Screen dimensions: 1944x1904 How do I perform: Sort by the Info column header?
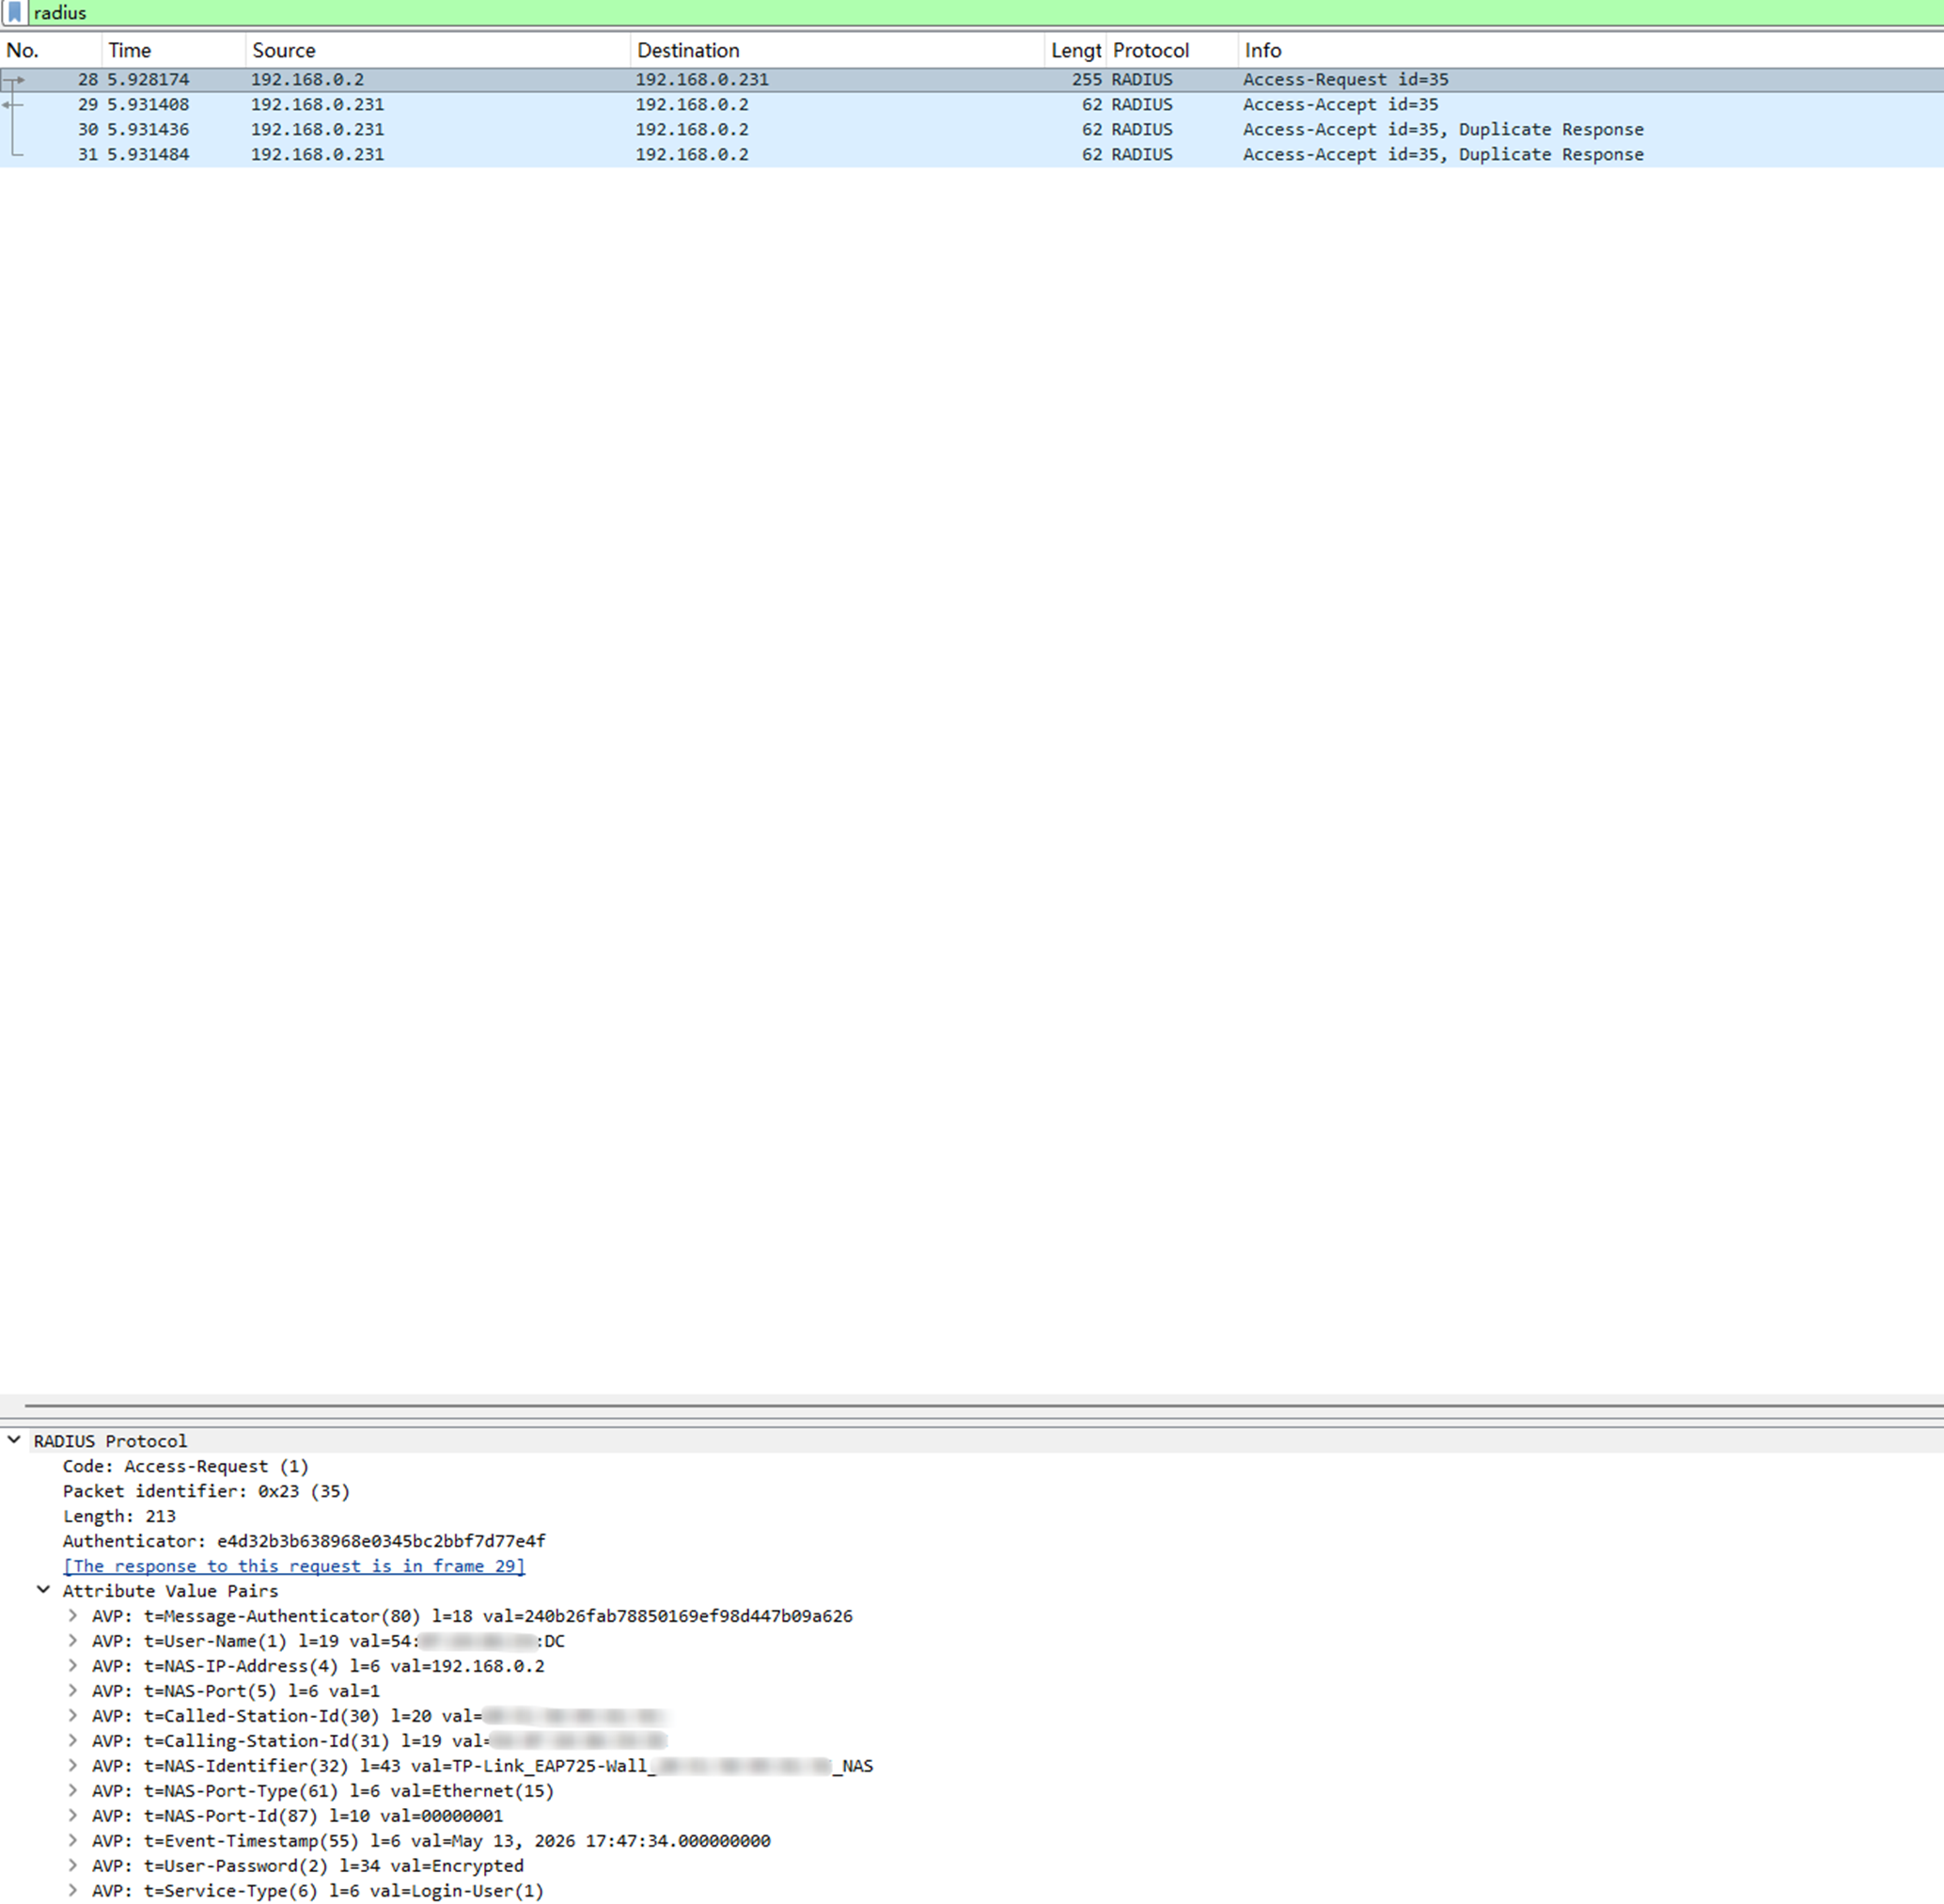point(1591,50)
